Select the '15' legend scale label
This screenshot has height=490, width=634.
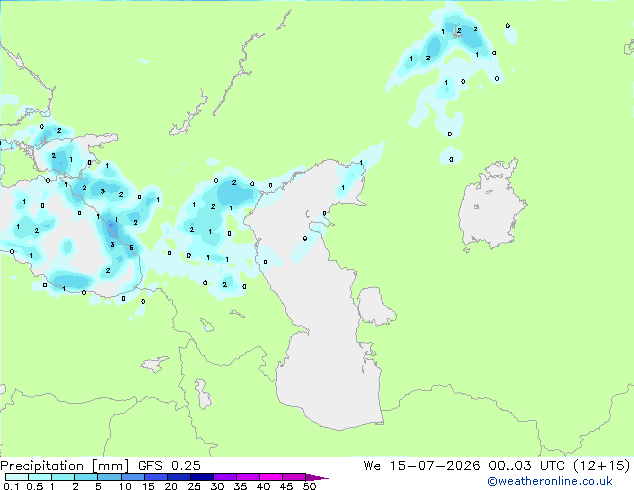148,486
